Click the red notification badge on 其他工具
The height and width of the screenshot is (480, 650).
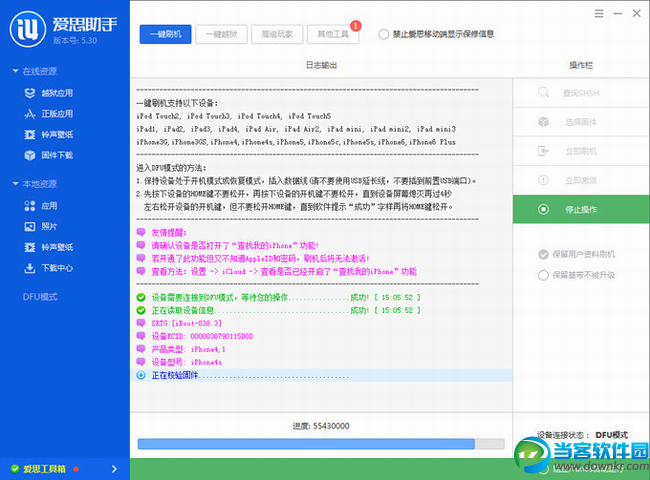pyautogui.click(x=356, y=26)
